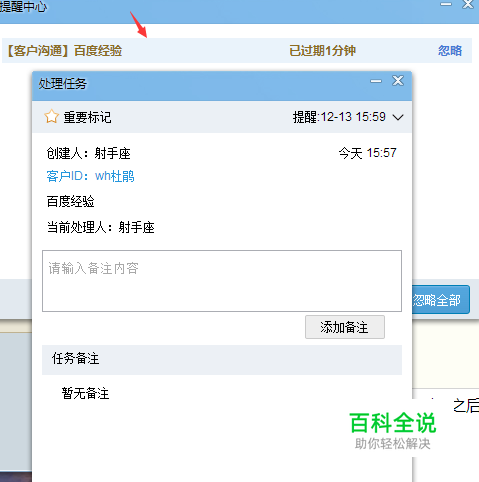Close the 处理任务 dialog
The width and height of the screenshot is (479, 482).
pyautogui.click(x=398, y=81)
